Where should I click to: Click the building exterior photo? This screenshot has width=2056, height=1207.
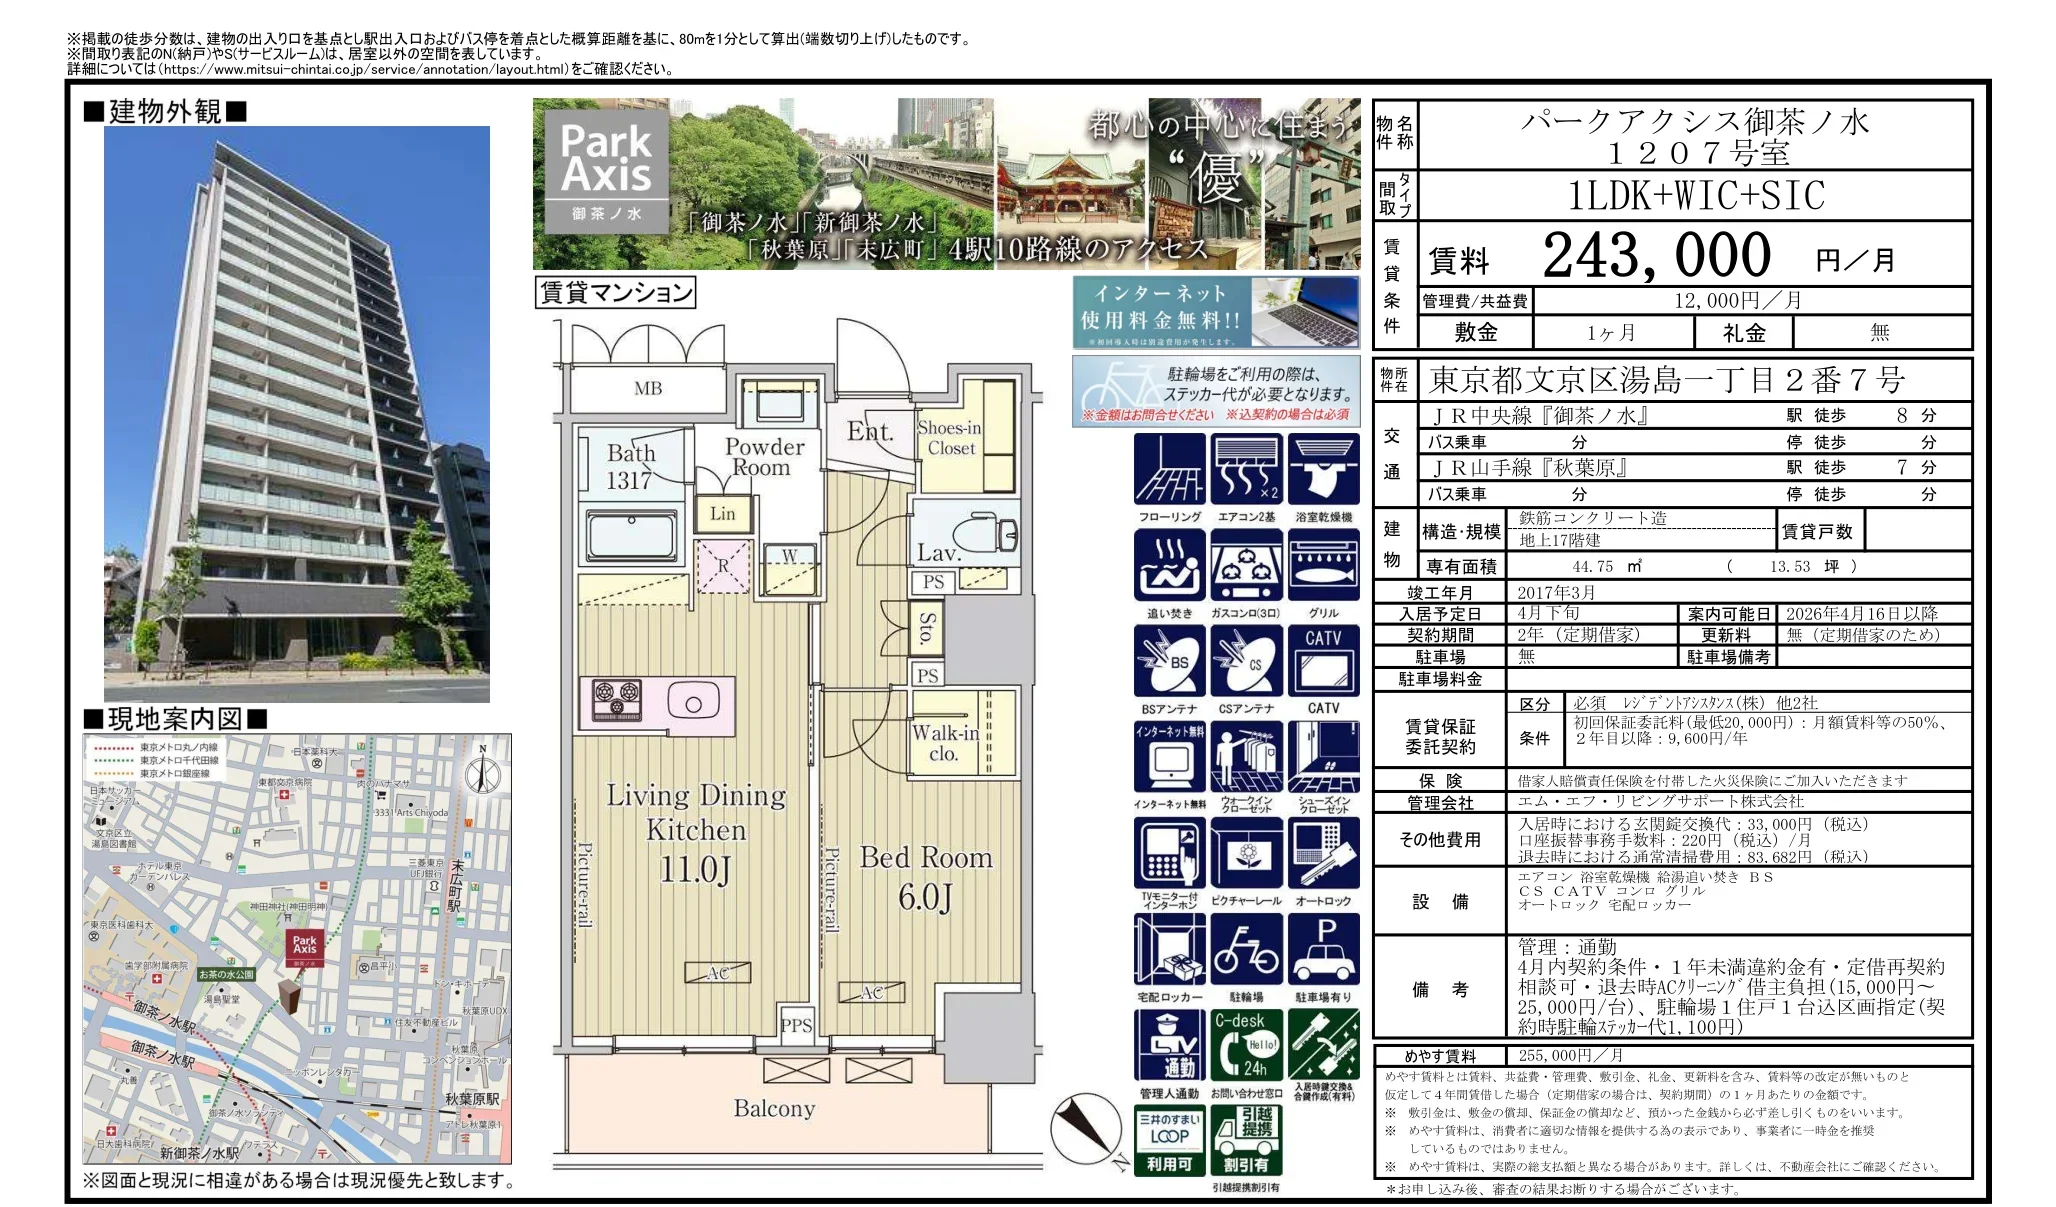(x=297, y=413)
